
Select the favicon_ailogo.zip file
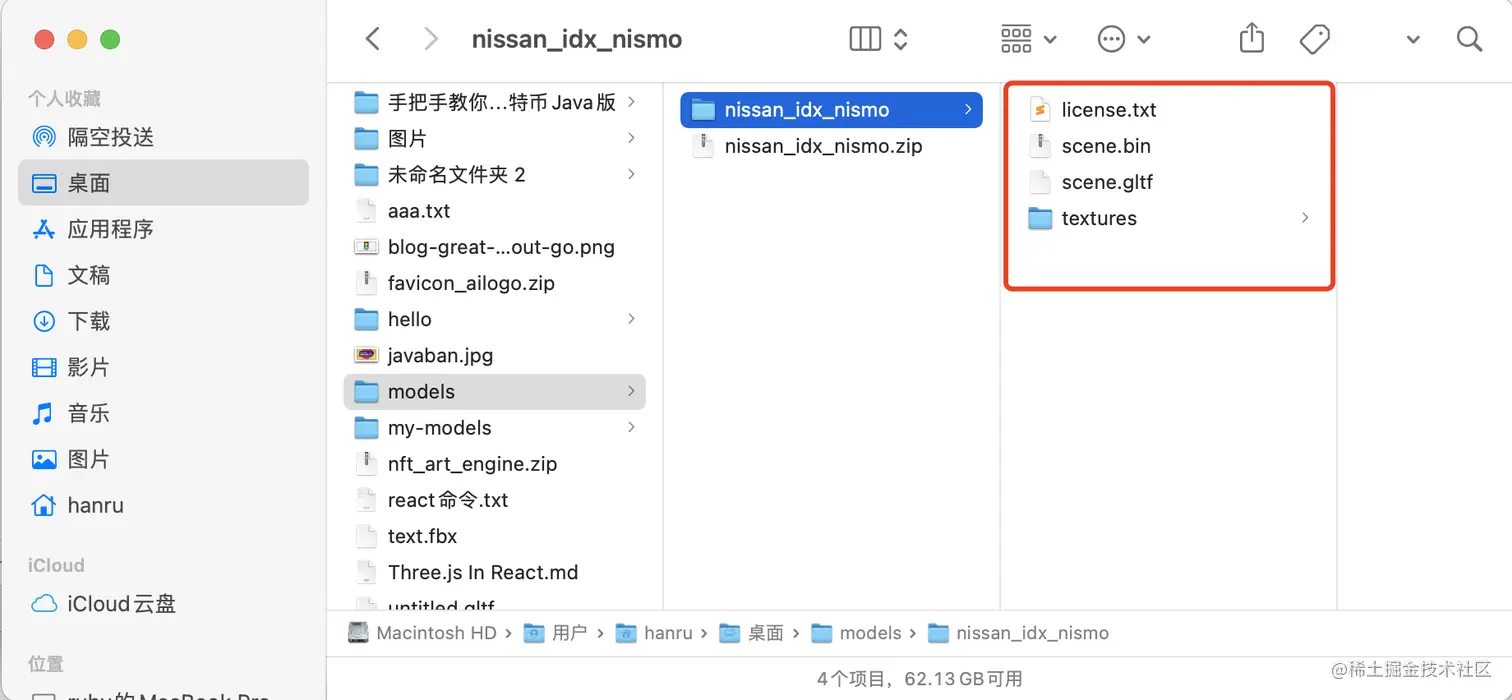coord(494,283)
